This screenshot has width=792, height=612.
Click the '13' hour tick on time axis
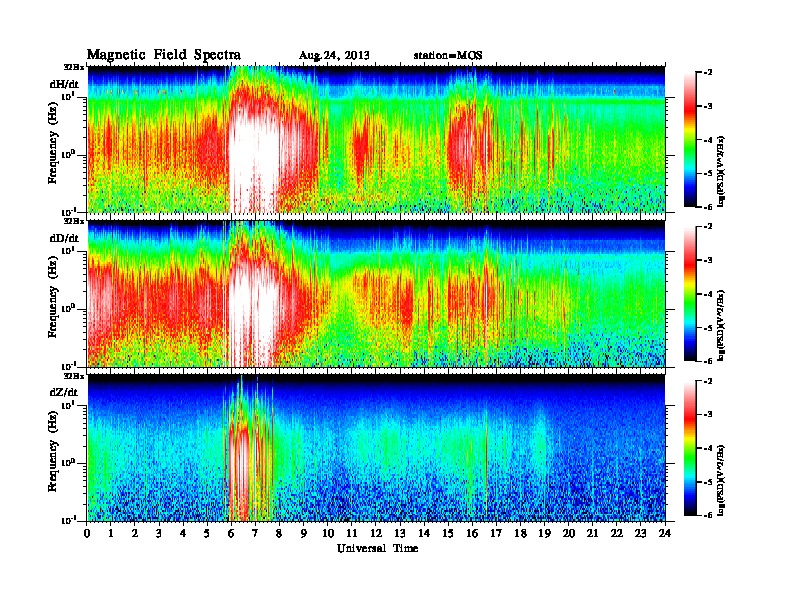click(400, 533)
